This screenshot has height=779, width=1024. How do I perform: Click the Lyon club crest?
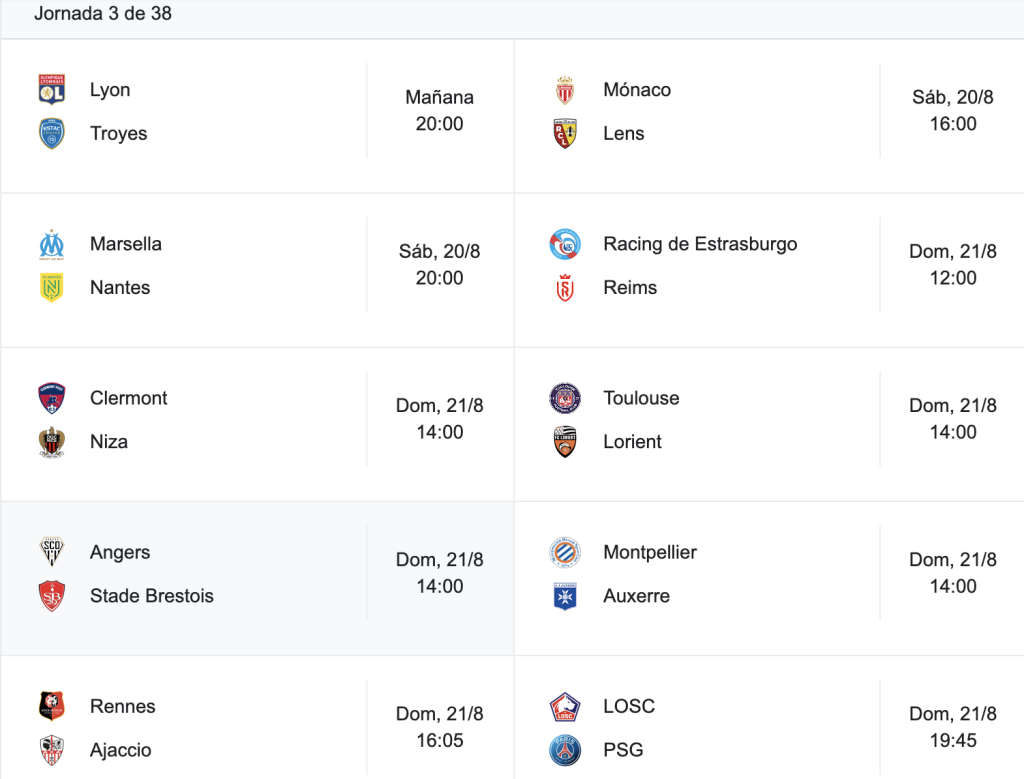(x=52, y=89)
